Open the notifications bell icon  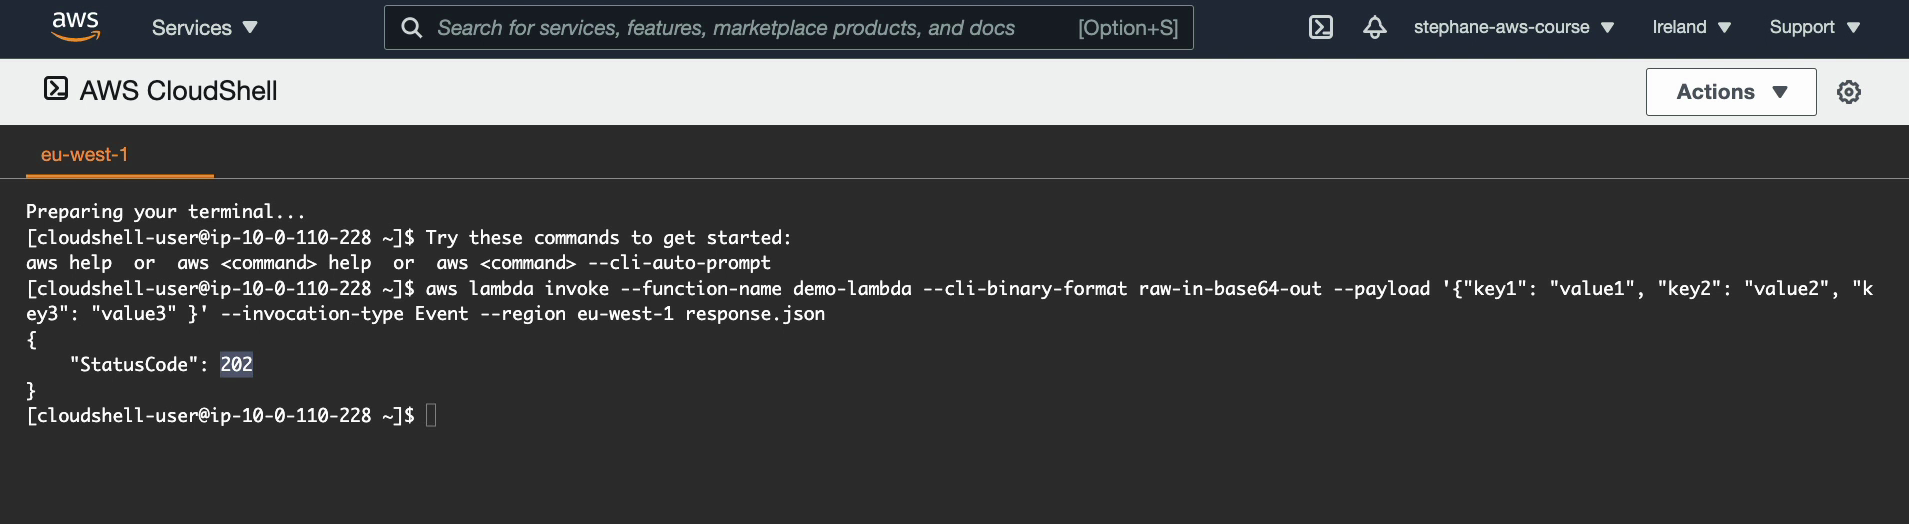tap(1375, 27)
